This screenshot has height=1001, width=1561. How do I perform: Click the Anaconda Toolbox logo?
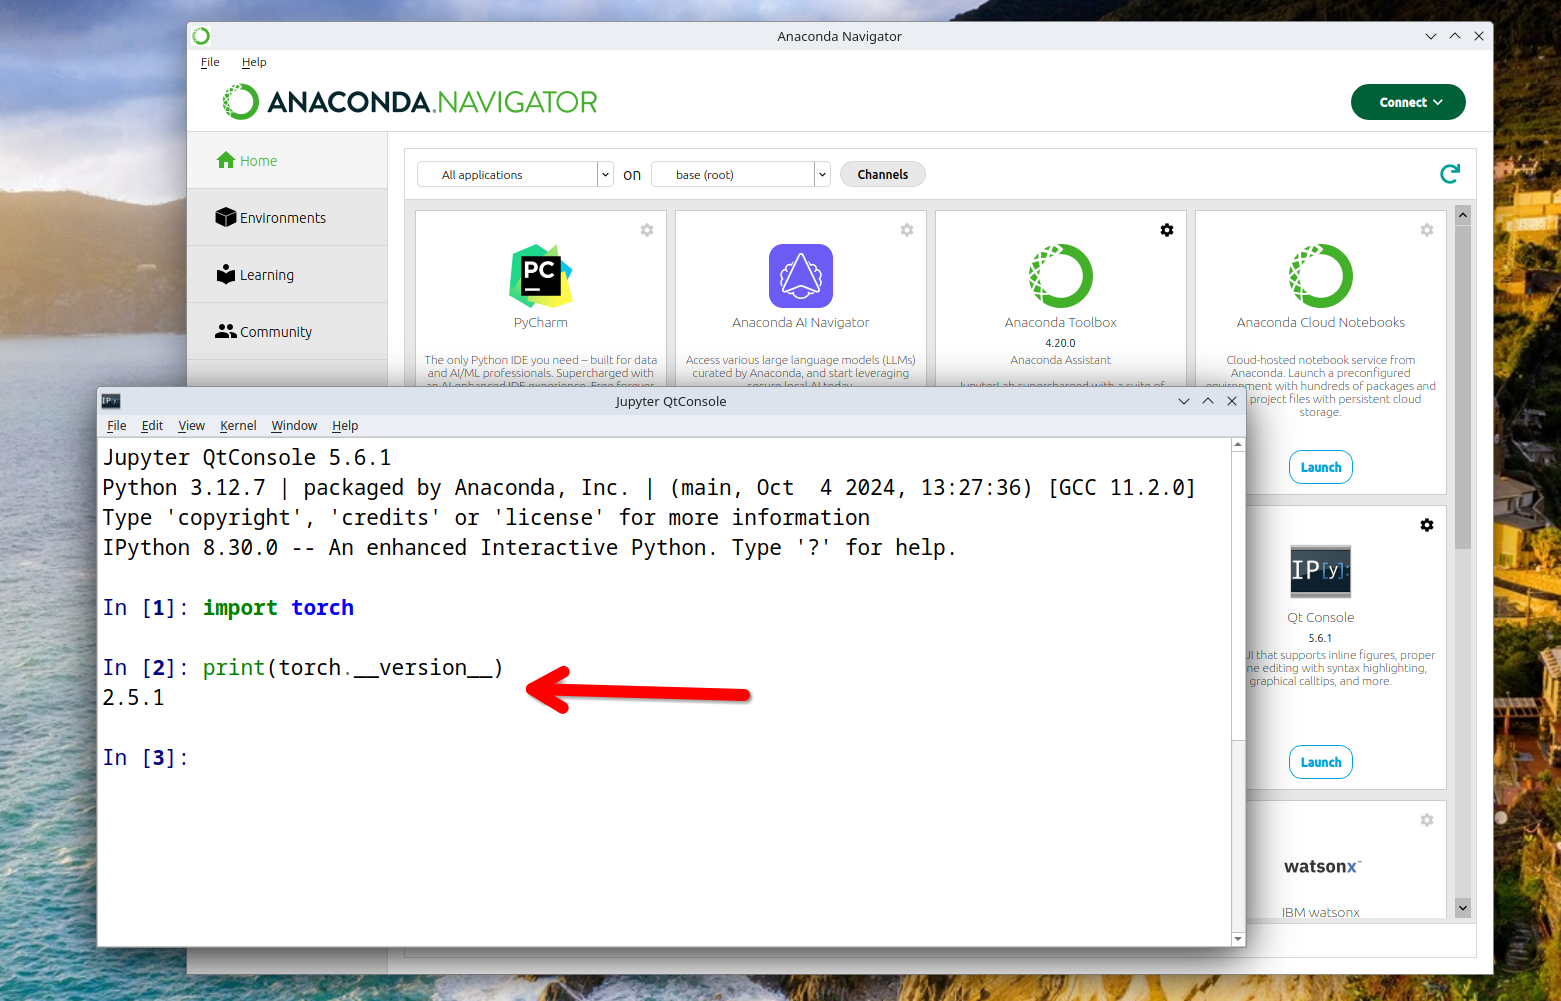[1061, 276]
